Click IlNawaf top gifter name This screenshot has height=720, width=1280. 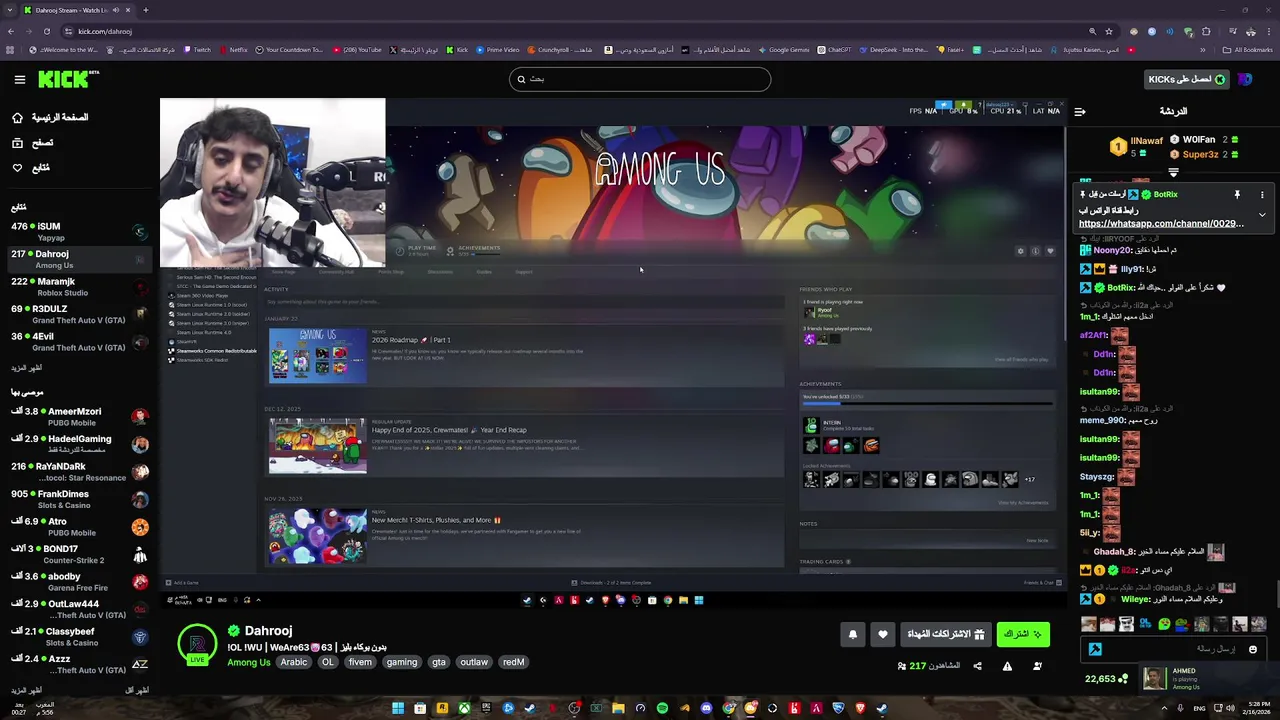point(1146,141)
